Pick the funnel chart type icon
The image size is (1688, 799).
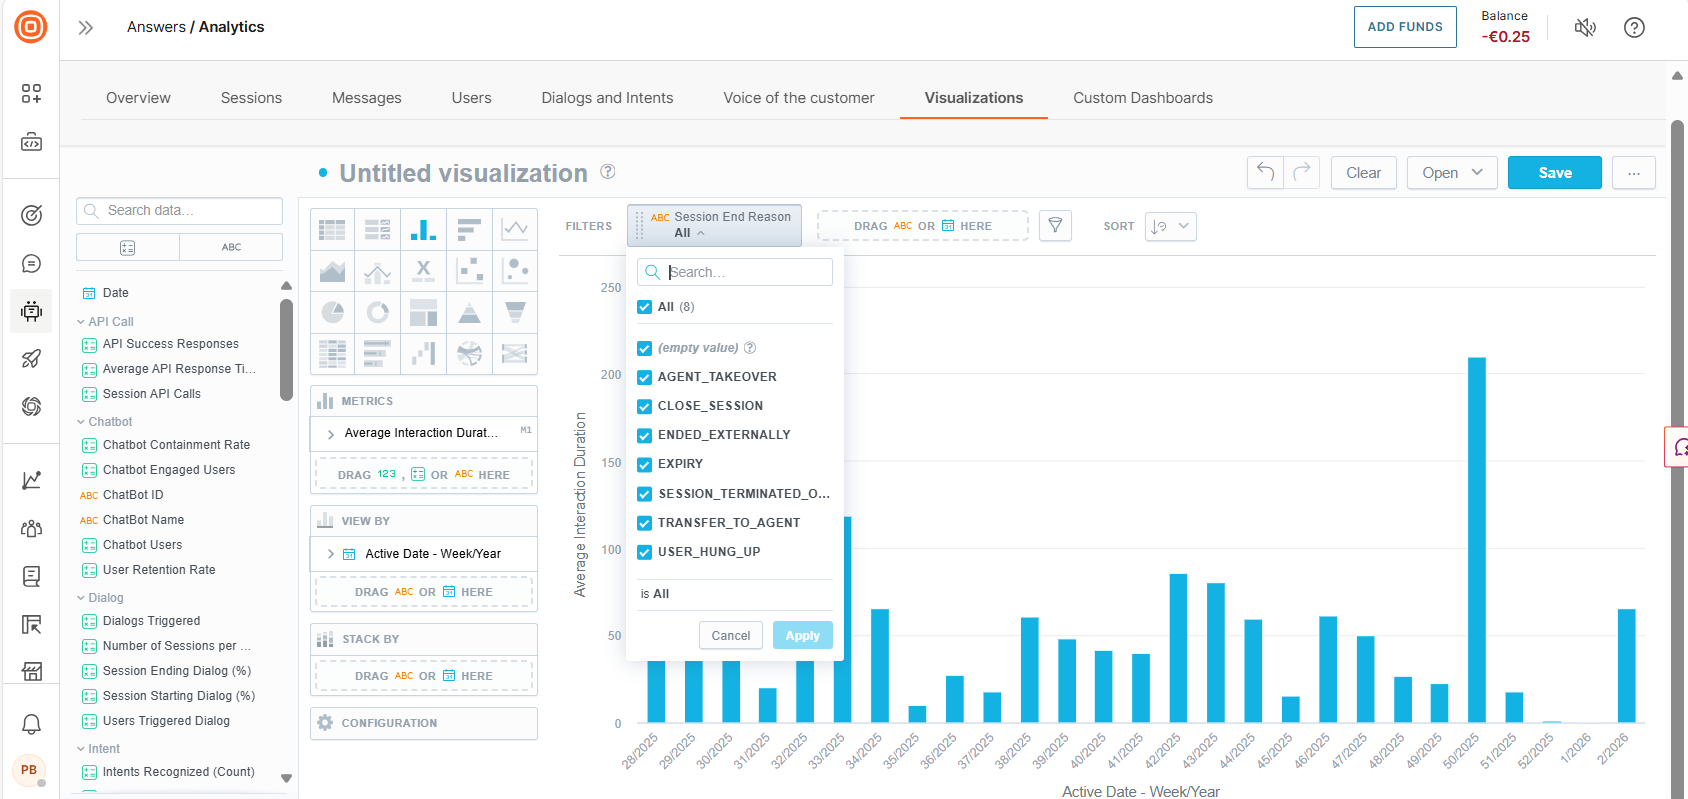[x=515, y=312]
